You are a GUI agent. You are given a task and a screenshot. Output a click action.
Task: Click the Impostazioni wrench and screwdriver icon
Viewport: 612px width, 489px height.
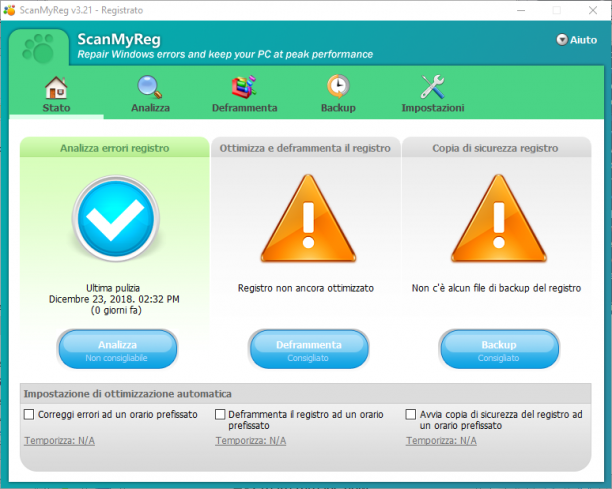pyautogui.click(x=432, y=87)
